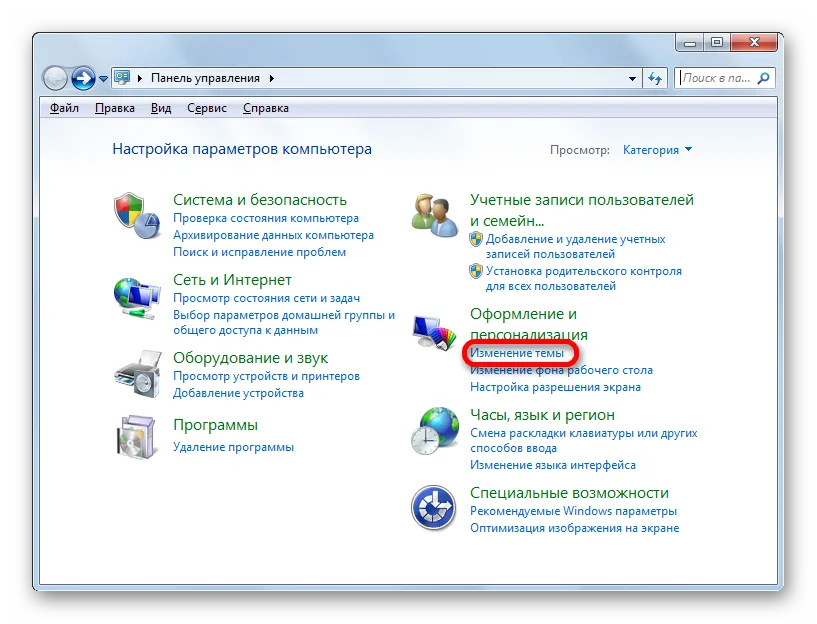Open the Programs disc box icon
Screen dimensions: 817x624
pos(136,437)
